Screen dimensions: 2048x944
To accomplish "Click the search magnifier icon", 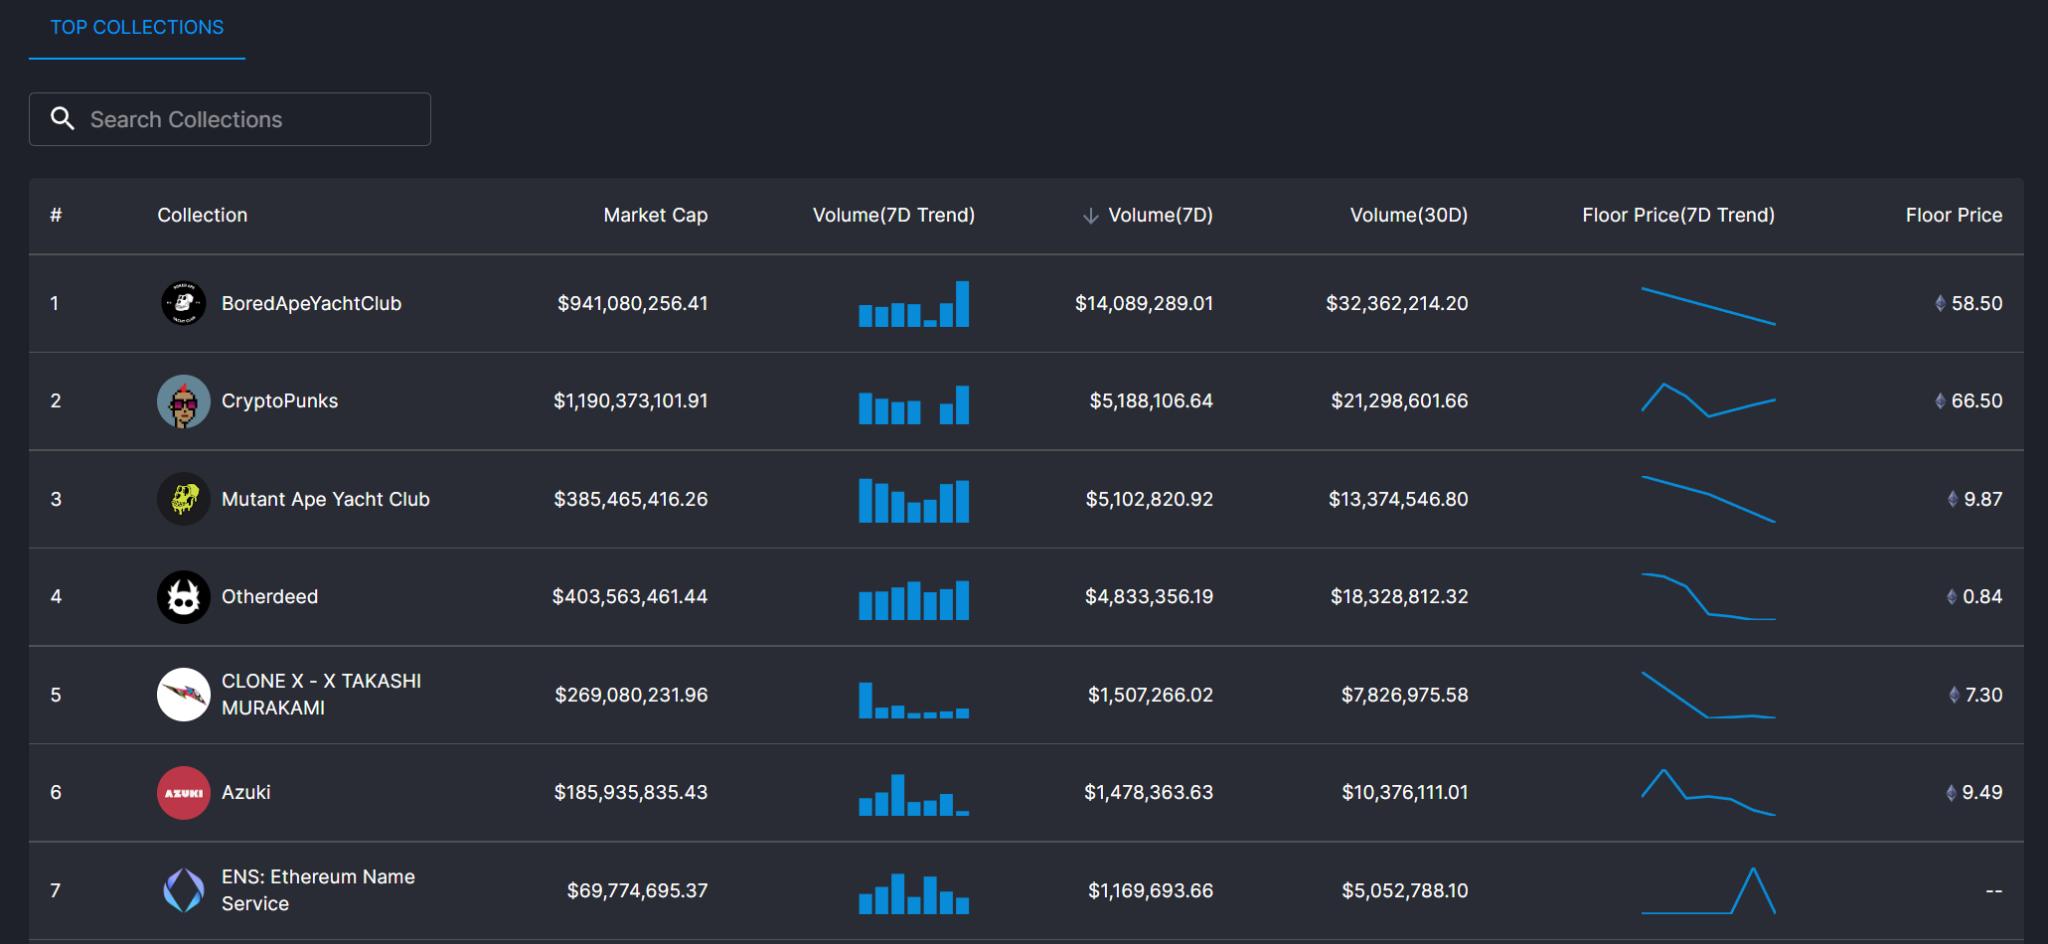I will coord(63,119).
